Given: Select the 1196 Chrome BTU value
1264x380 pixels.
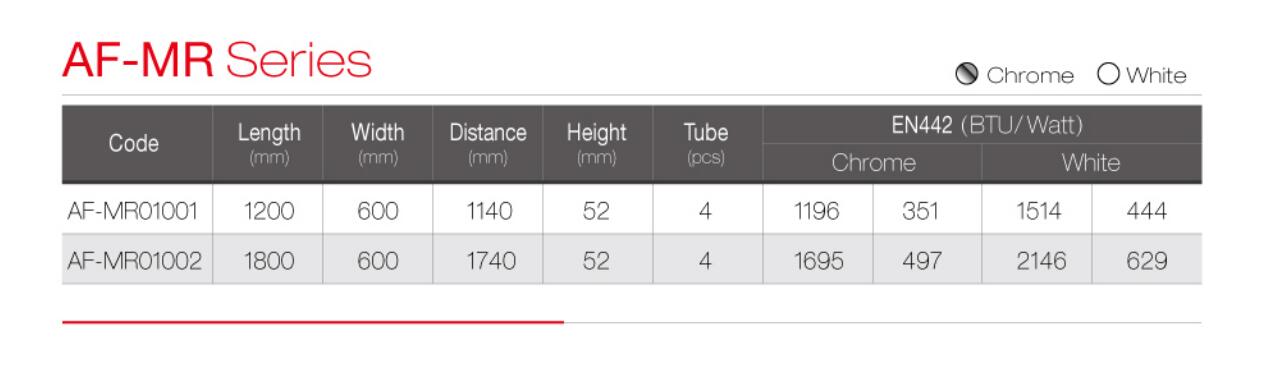Looking at the screenshot, I should point(817,209).
